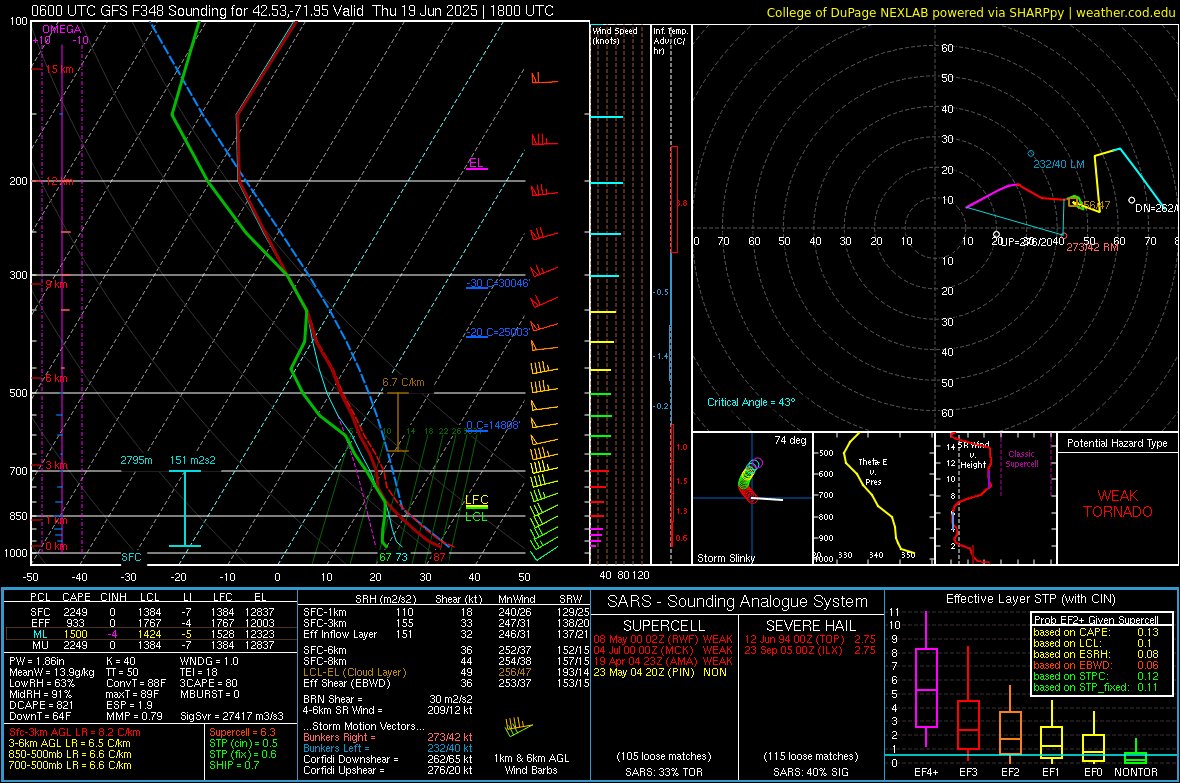Click the Corfidi Downshear vector line

pyautogui.click(x=388, y=760)
